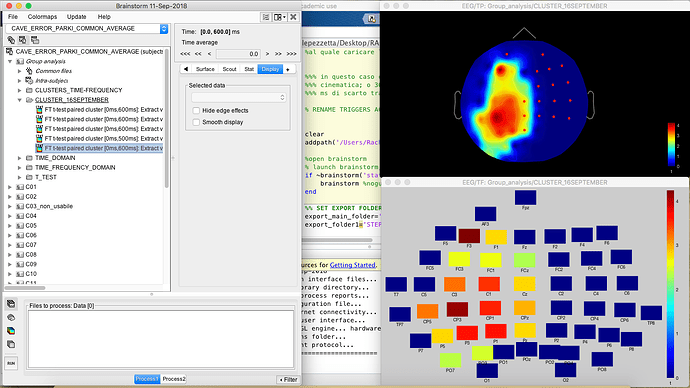The height and width of the screenshot is (388, 690).
Task: Click the Intra-subject folder icon
Action: point(29,81)
